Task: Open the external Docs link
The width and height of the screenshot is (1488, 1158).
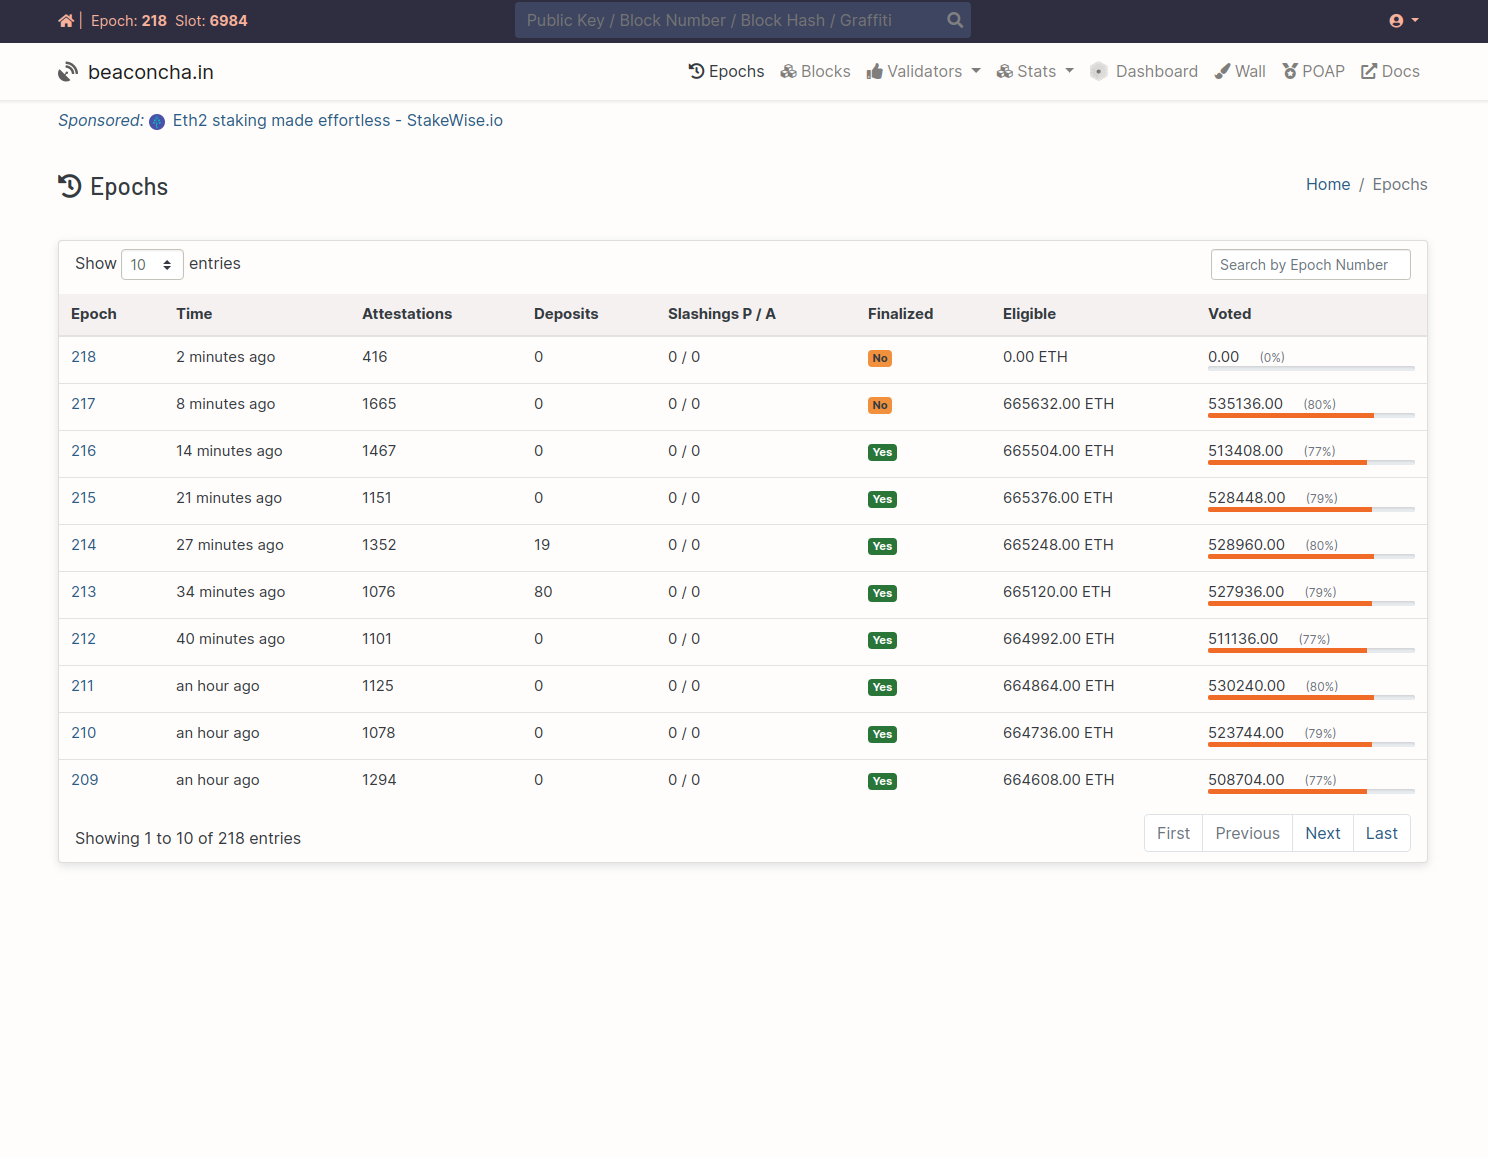Action: 1390,71
